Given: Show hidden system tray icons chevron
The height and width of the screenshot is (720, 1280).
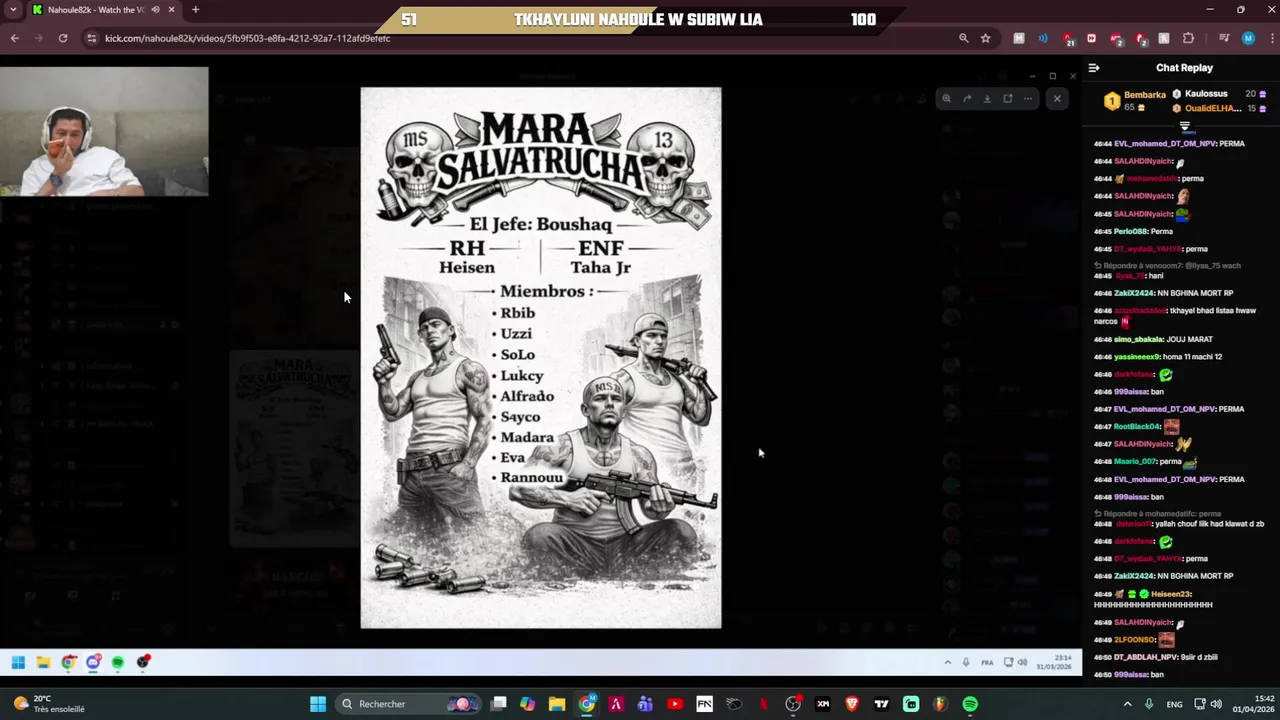Looking at the screenshot, I should [x=1127, y=704].
